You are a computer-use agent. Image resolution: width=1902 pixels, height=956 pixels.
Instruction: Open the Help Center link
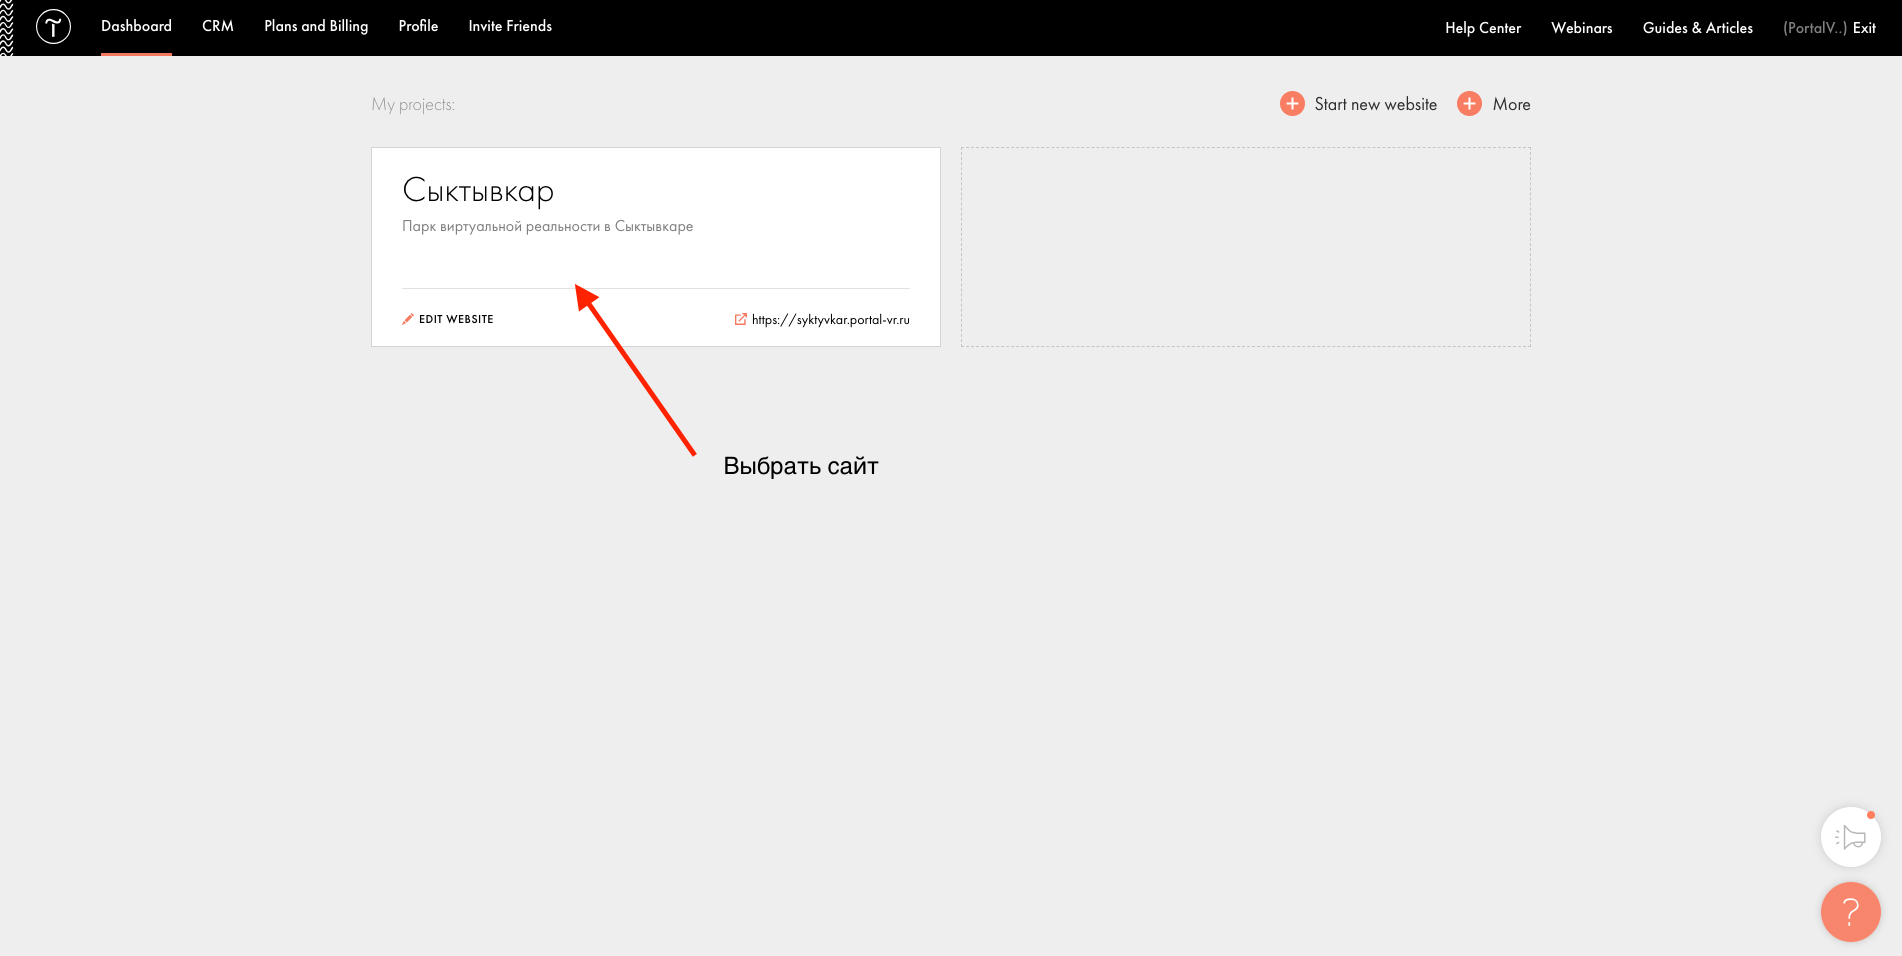[1482, 28]
